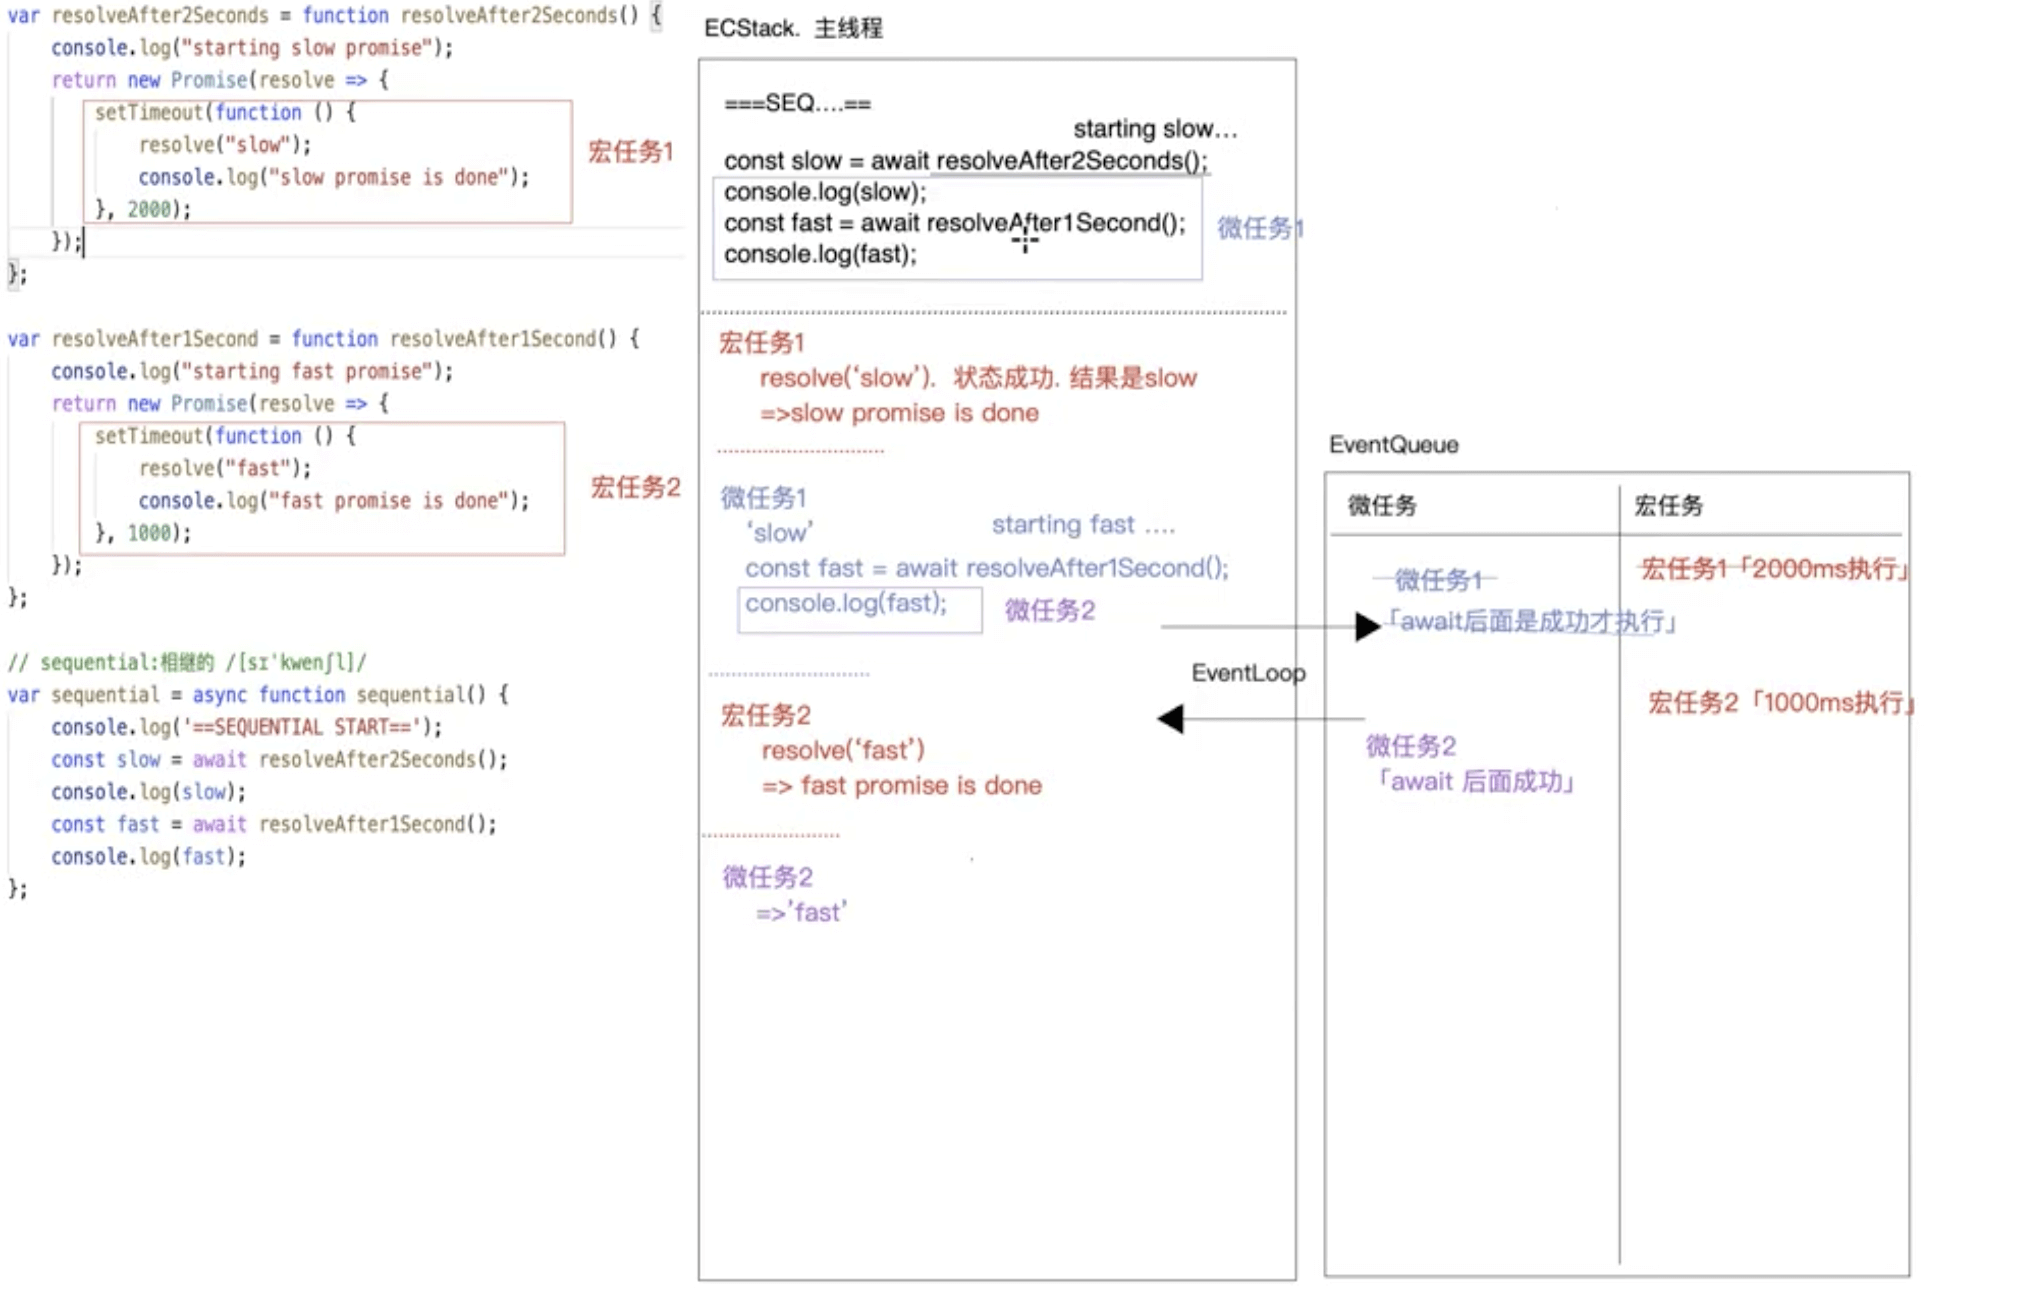Click the ECStack 主线程 heading

click(793, 28)
